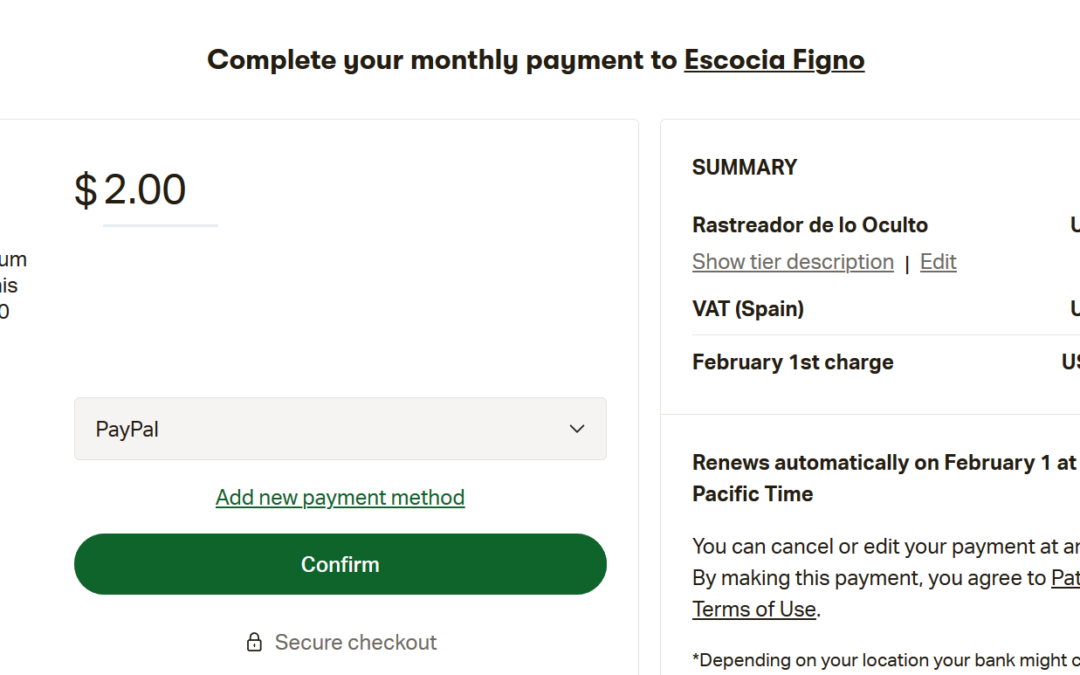Click the Add new payment method link
The width and height of the screenshot is (1080, 675).
coord(340,497)
